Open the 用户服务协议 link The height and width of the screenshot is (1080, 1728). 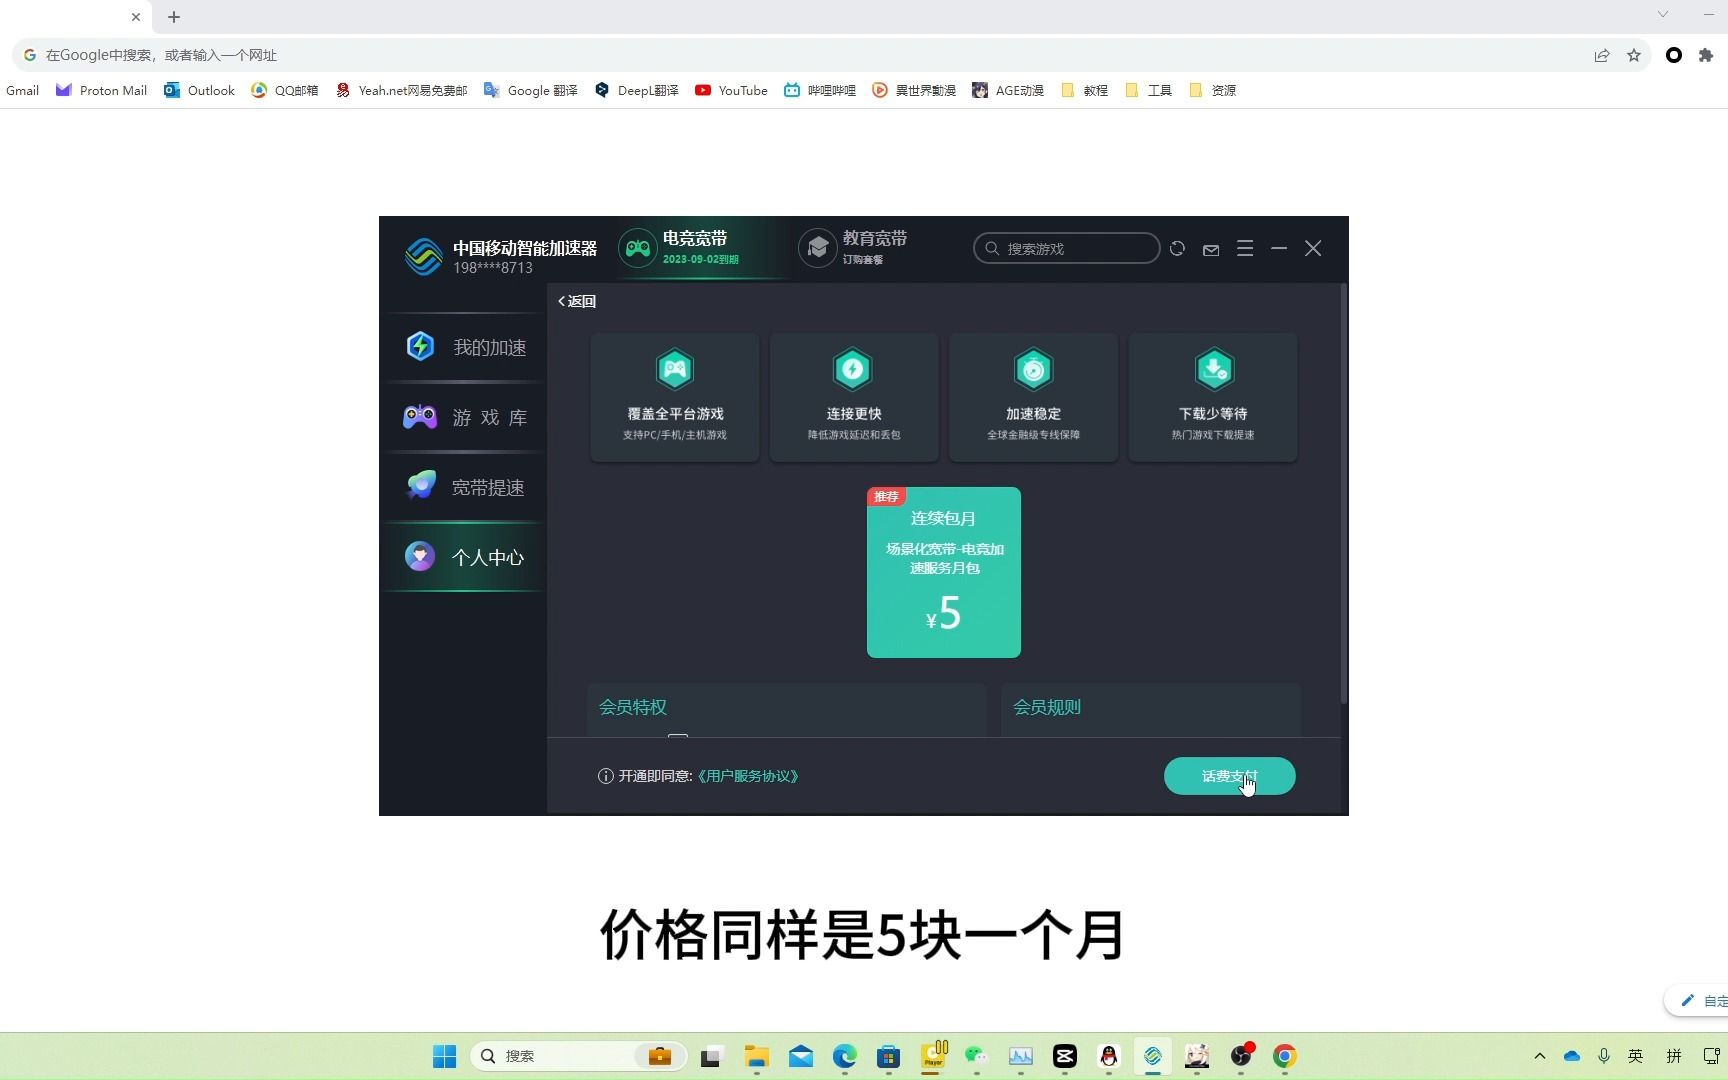coord(748,776)
